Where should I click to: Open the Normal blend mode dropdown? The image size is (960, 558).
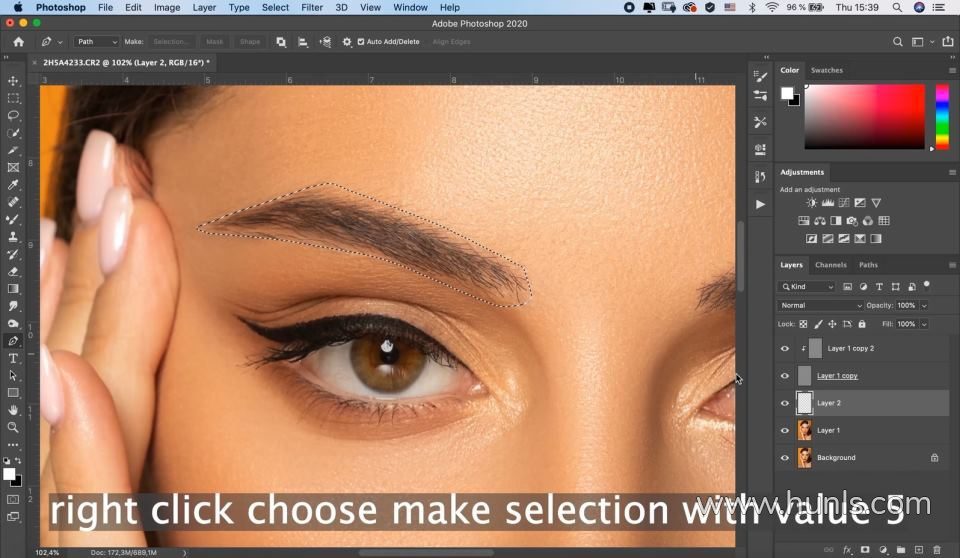pos(820,305)
